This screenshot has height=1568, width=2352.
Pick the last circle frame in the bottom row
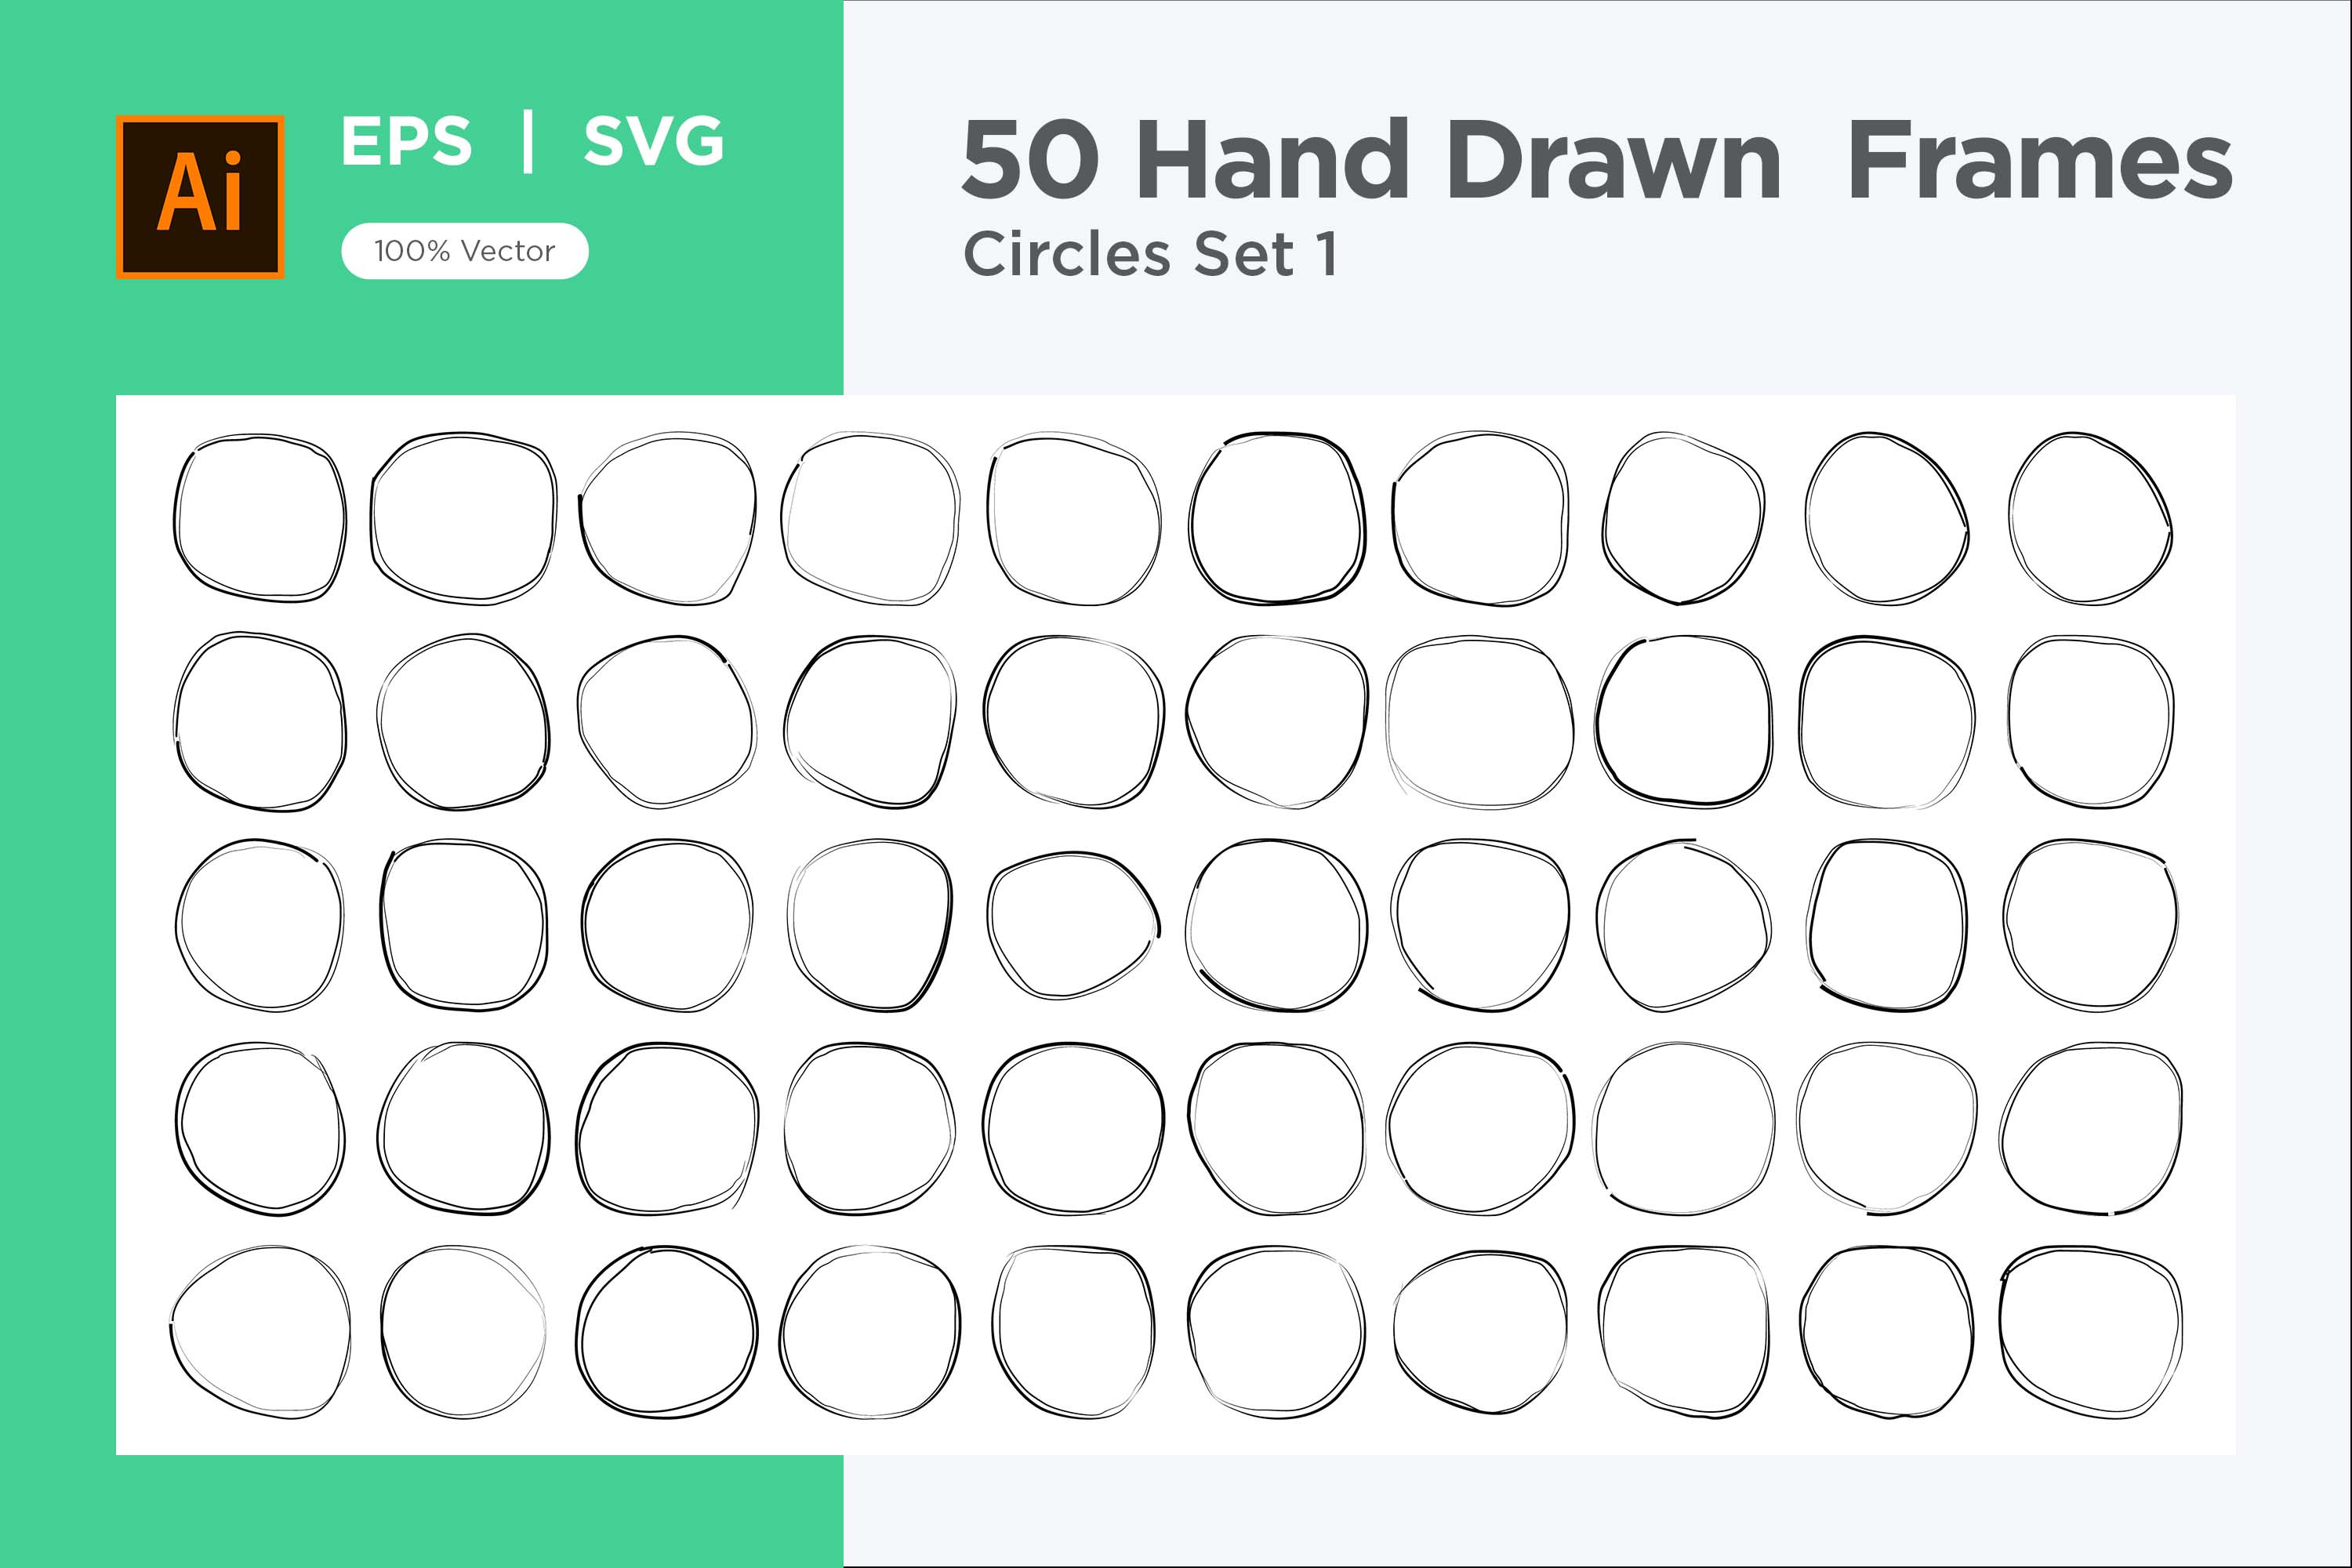click(2090, 1332)
